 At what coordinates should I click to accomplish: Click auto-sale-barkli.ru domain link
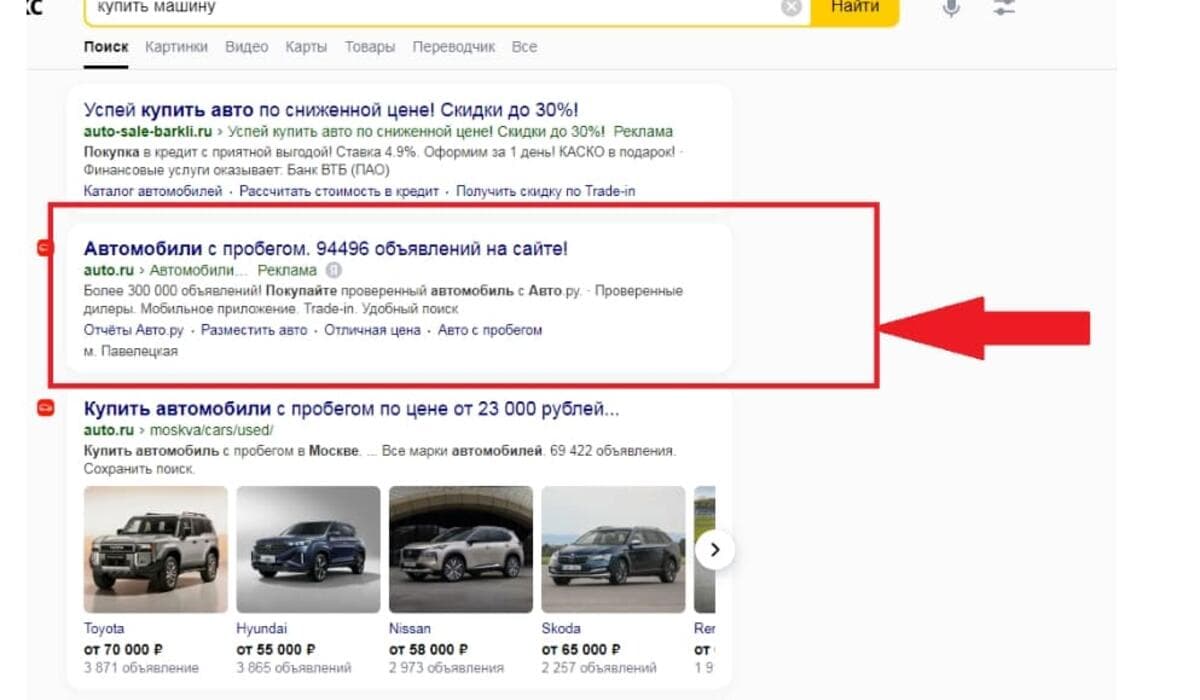pyautogui.click(x=150, y=131)
